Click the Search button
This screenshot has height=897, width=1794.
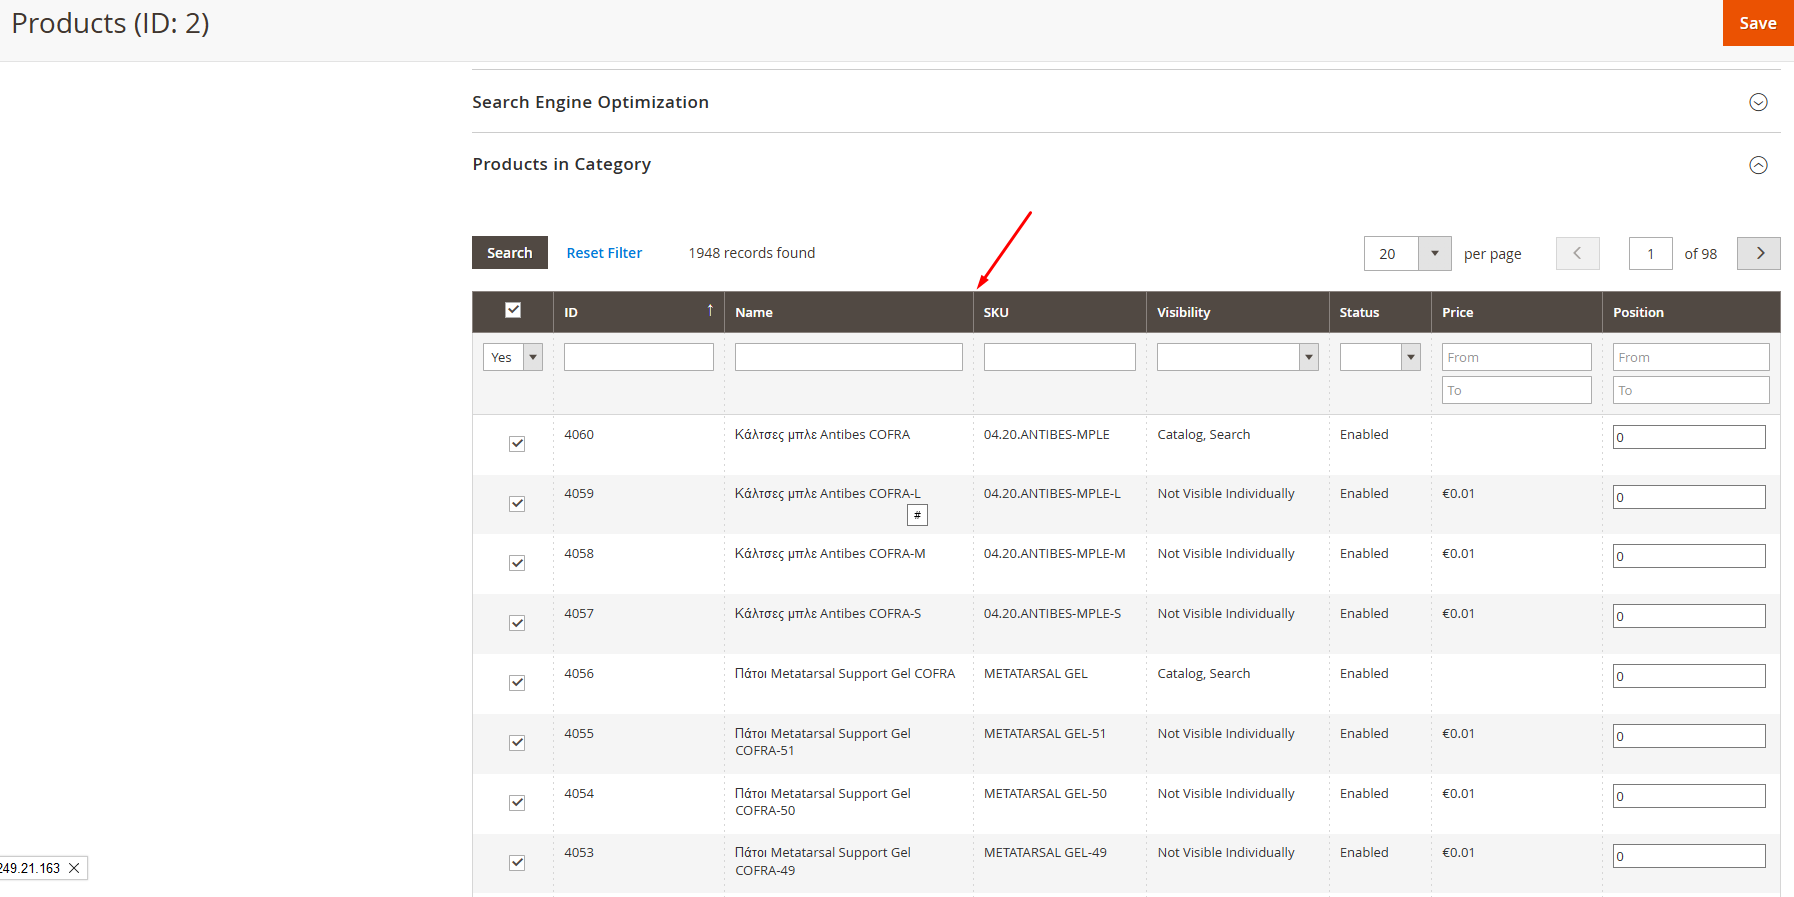pyautogui.click(x=510, y=253)
